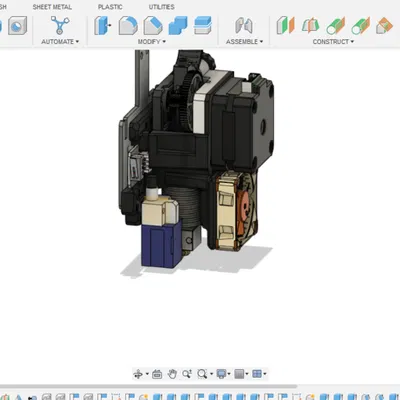Open the zoom options dropdown arrow
Viewport: 400px width, 400px height.
point(211,374)
